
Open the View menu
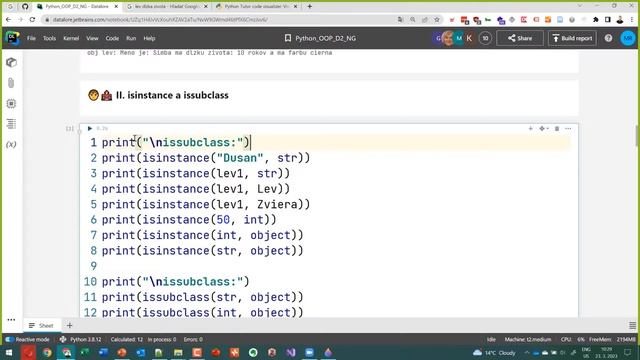tap(92, 38)
